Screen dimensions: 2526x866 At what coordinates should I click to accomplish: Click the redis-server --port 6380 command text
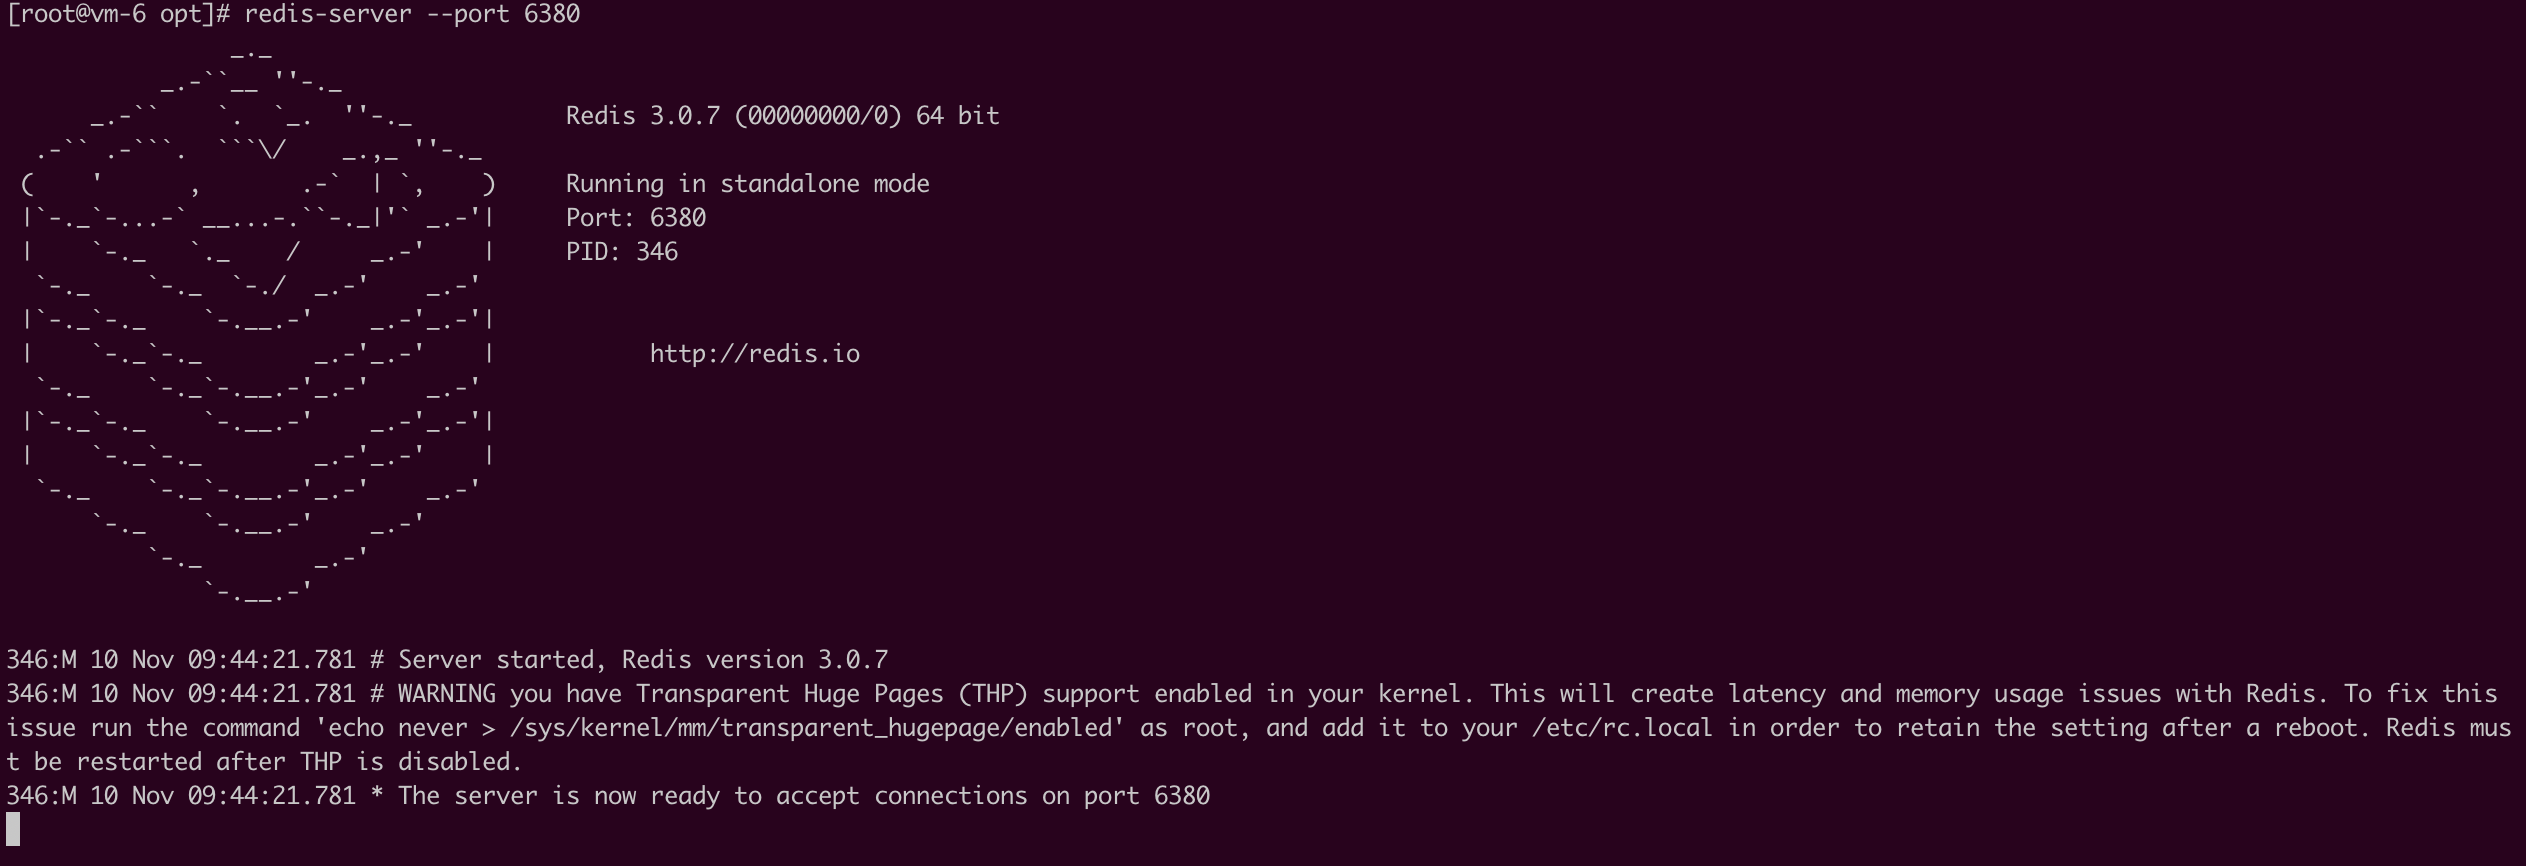[412, 14]
